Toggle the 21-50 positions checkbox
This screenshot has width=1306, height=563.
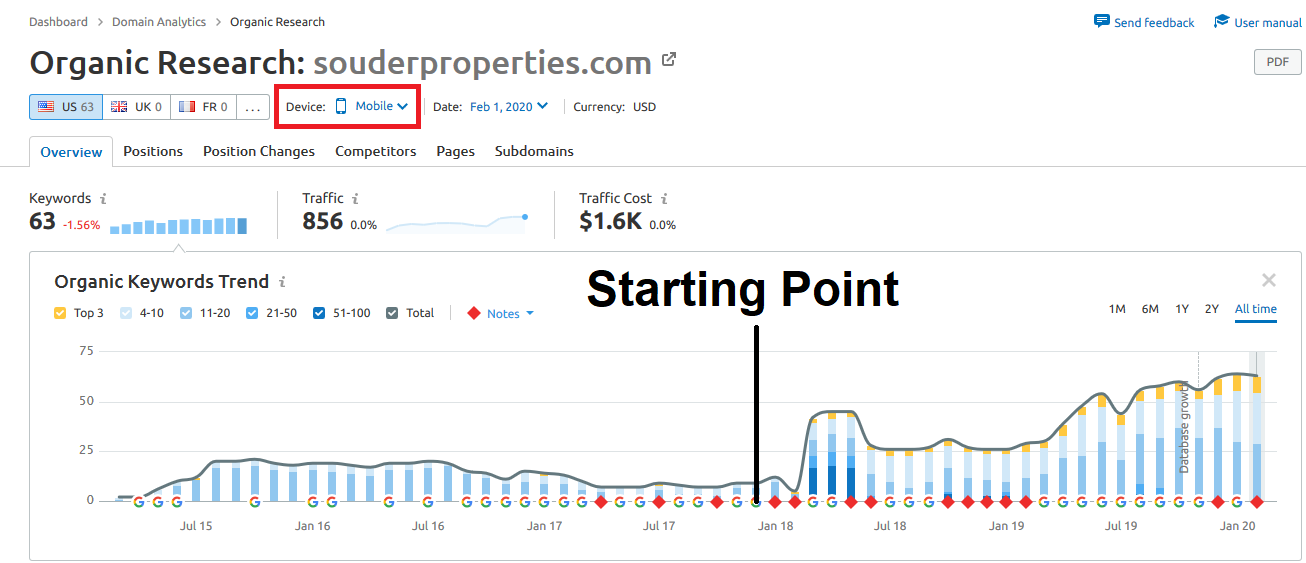click(x=252, y=313)
